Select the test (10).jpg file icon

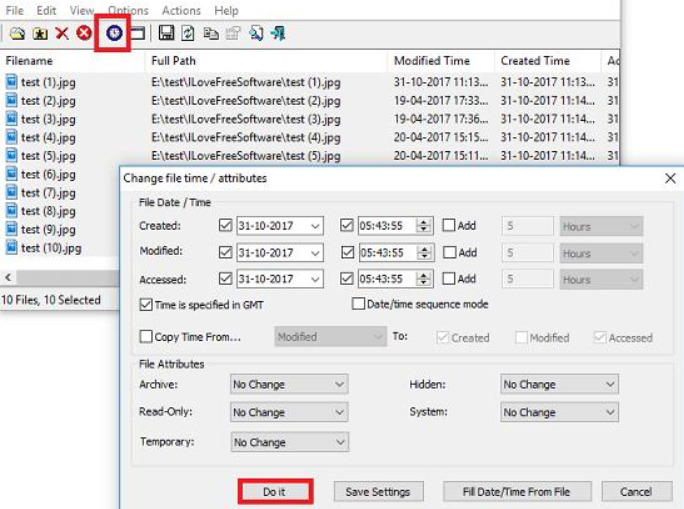tap(12, 248)
